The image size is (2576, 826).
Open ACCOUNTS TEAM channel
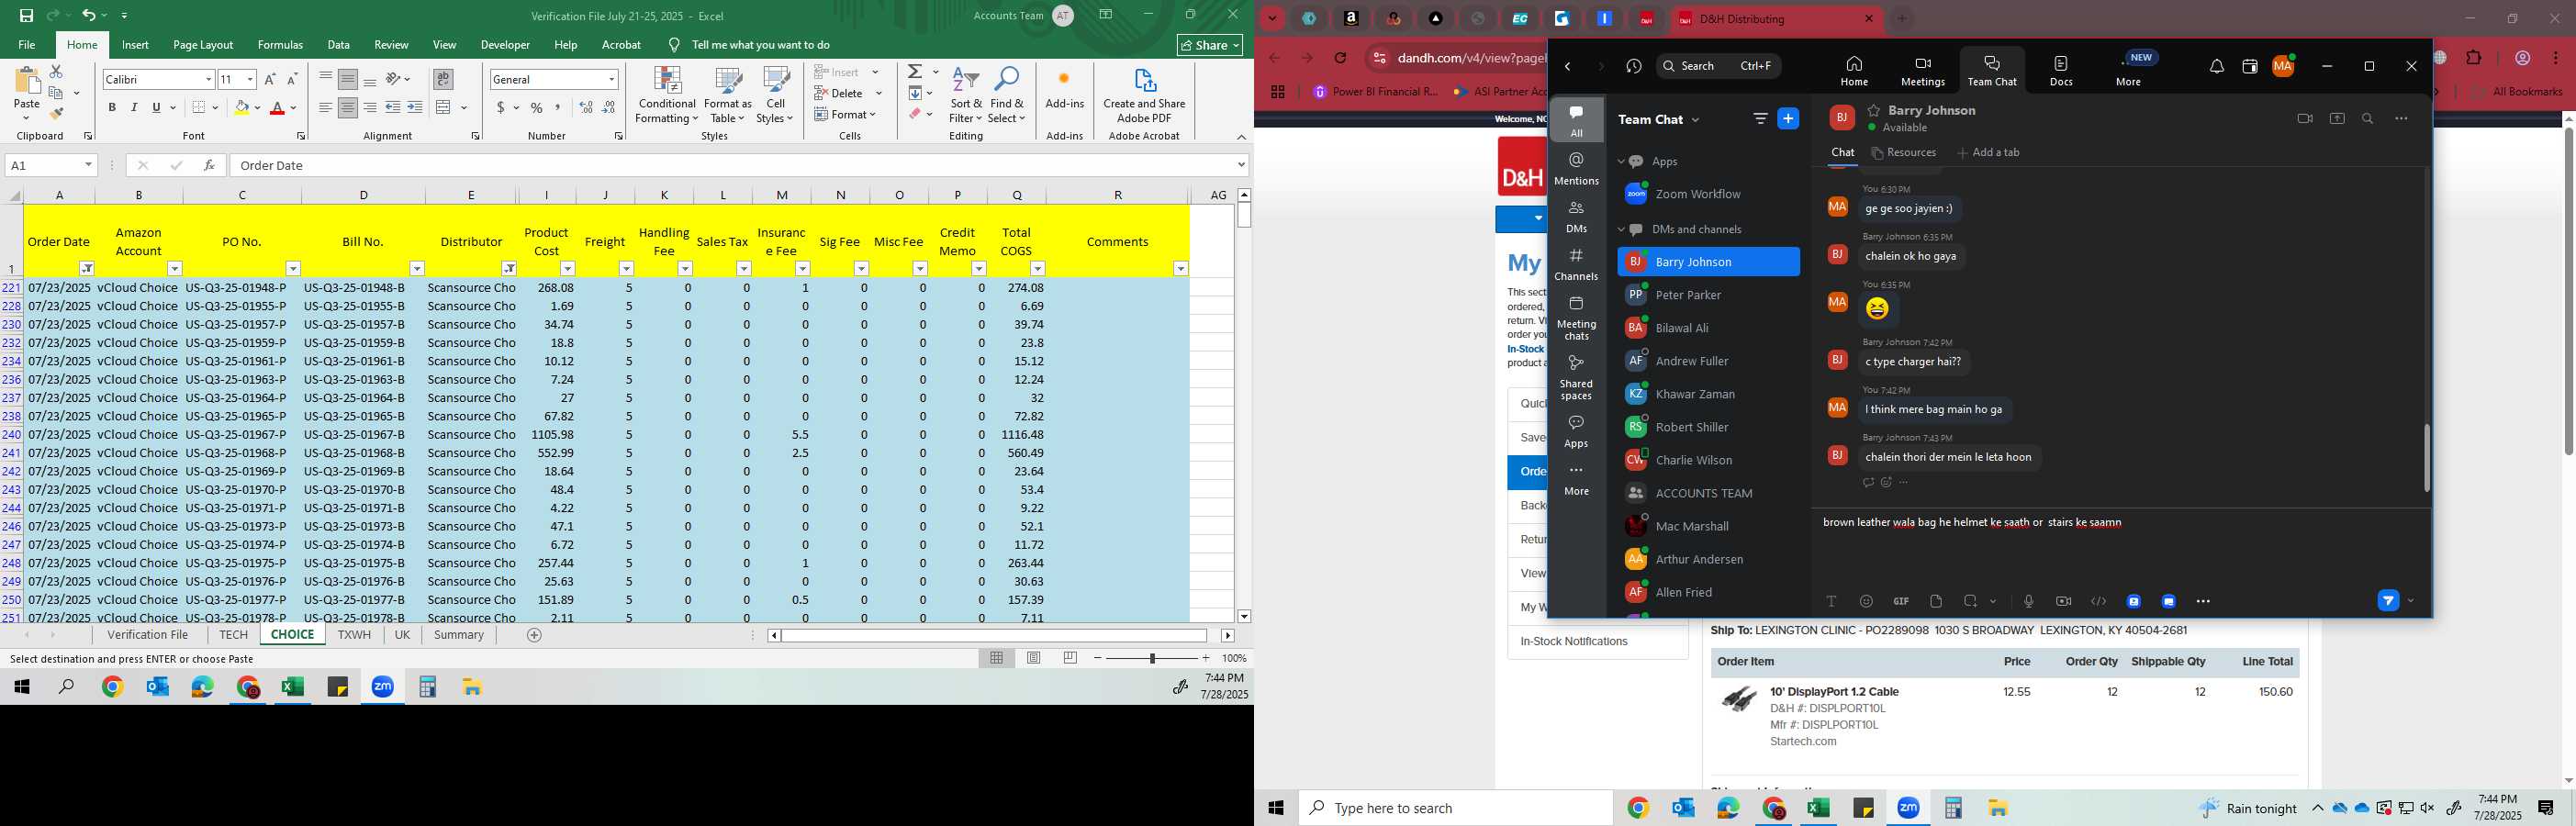pyautogui.click(x=1708, y=493)
